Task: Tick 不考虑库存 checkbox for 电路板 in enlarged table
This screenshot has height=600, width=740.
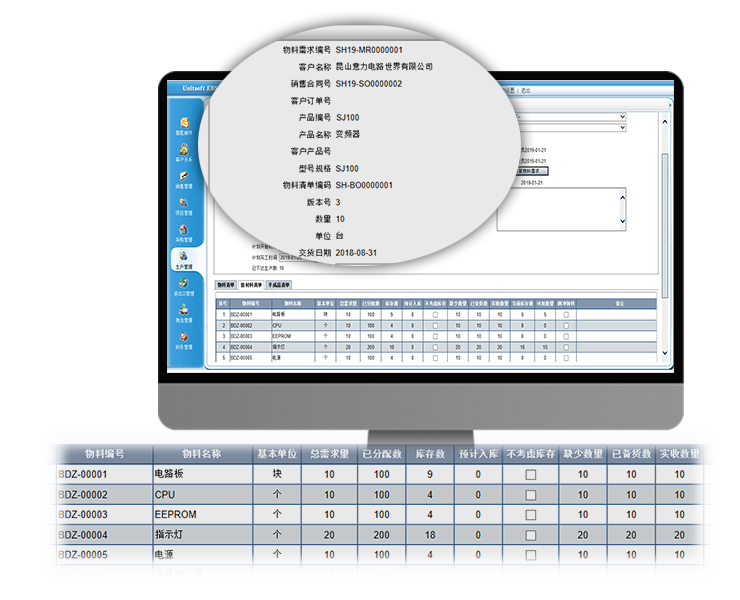Action: point(531,475)
